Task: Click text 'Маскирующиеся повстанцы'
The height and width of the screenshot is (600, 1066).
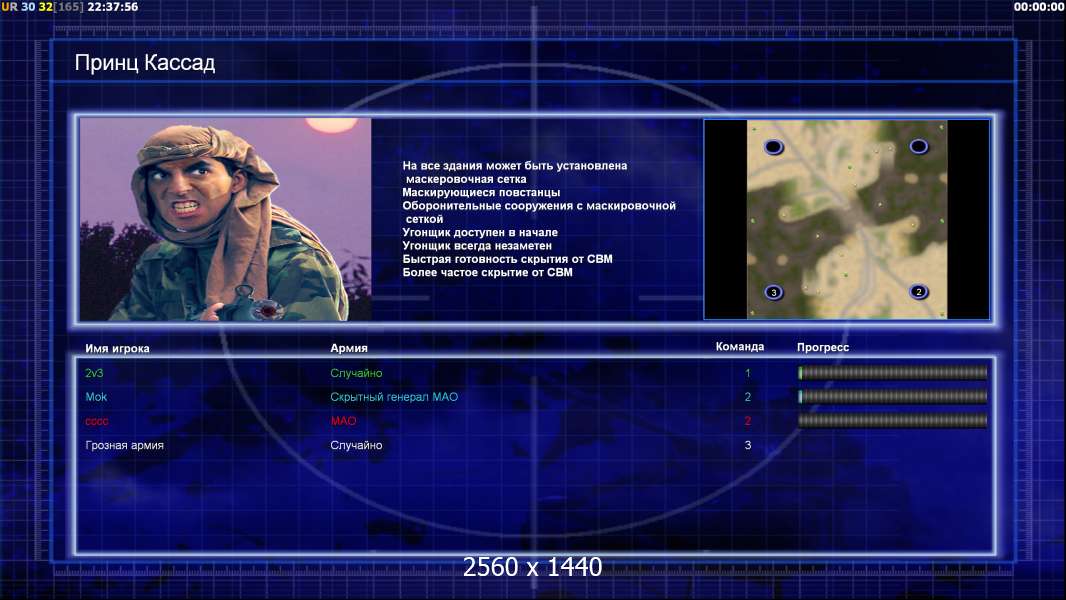Action: 481,192
